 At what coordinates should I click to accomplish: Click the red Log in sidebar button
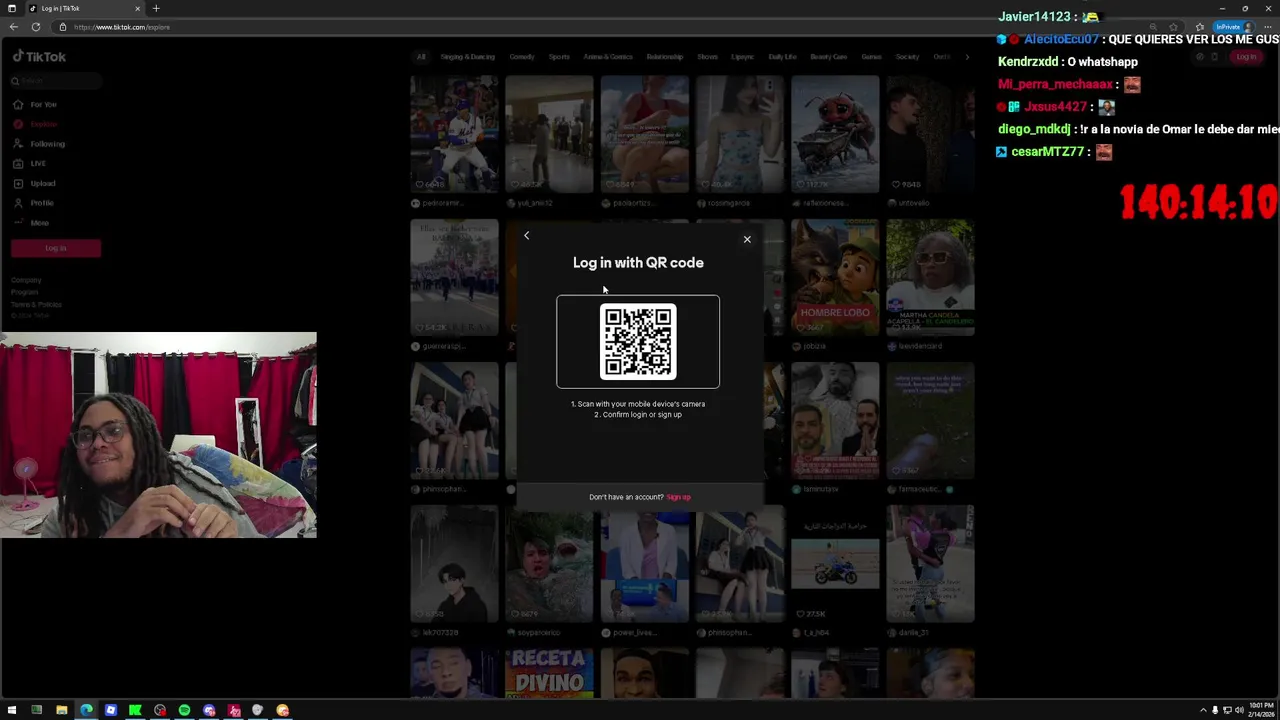coord(56,248)
